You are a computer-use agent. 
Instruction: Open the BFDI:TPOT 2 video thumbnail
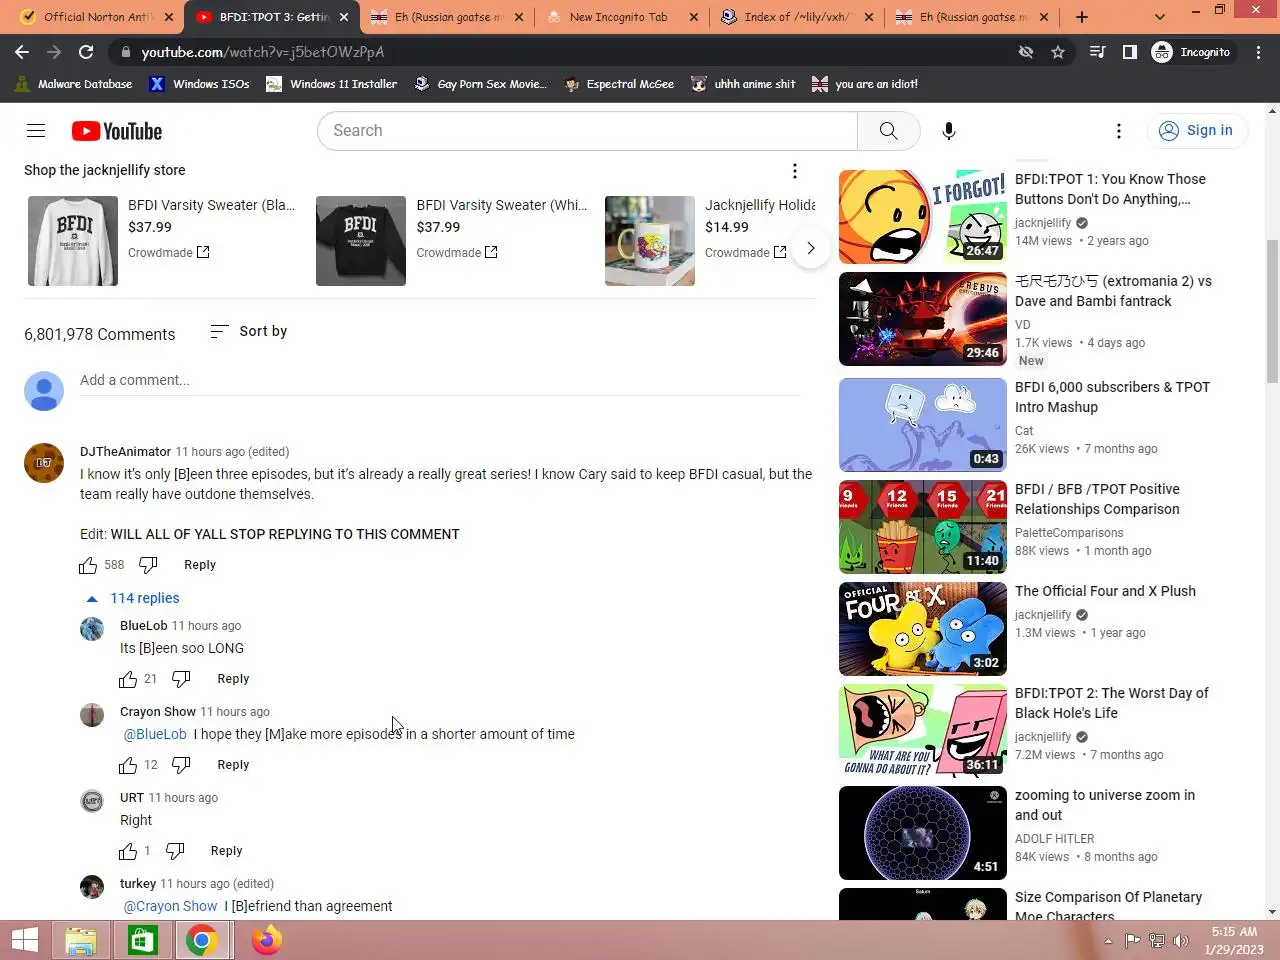pyautogui.click(x=923, y=731)
